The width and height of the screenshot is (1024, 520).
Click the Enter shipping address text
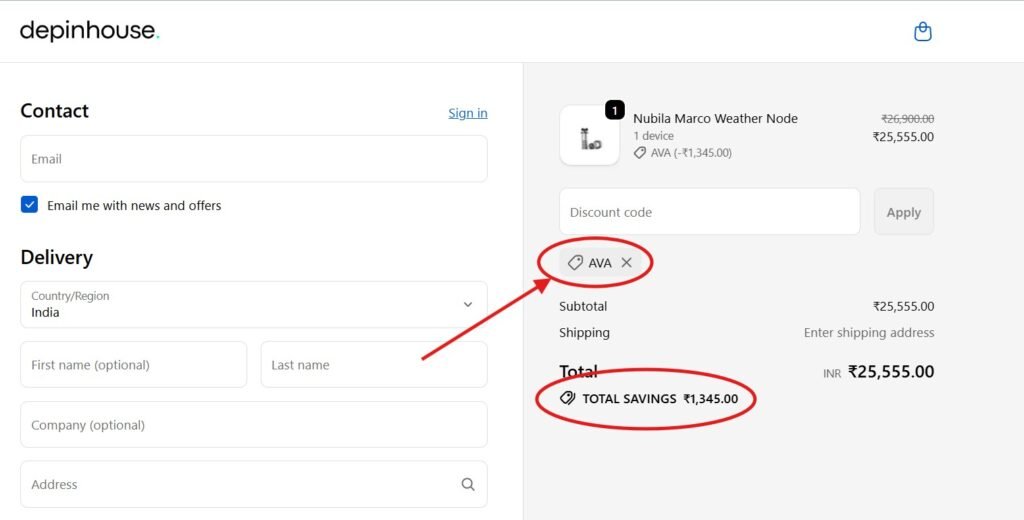pos(869,333)
